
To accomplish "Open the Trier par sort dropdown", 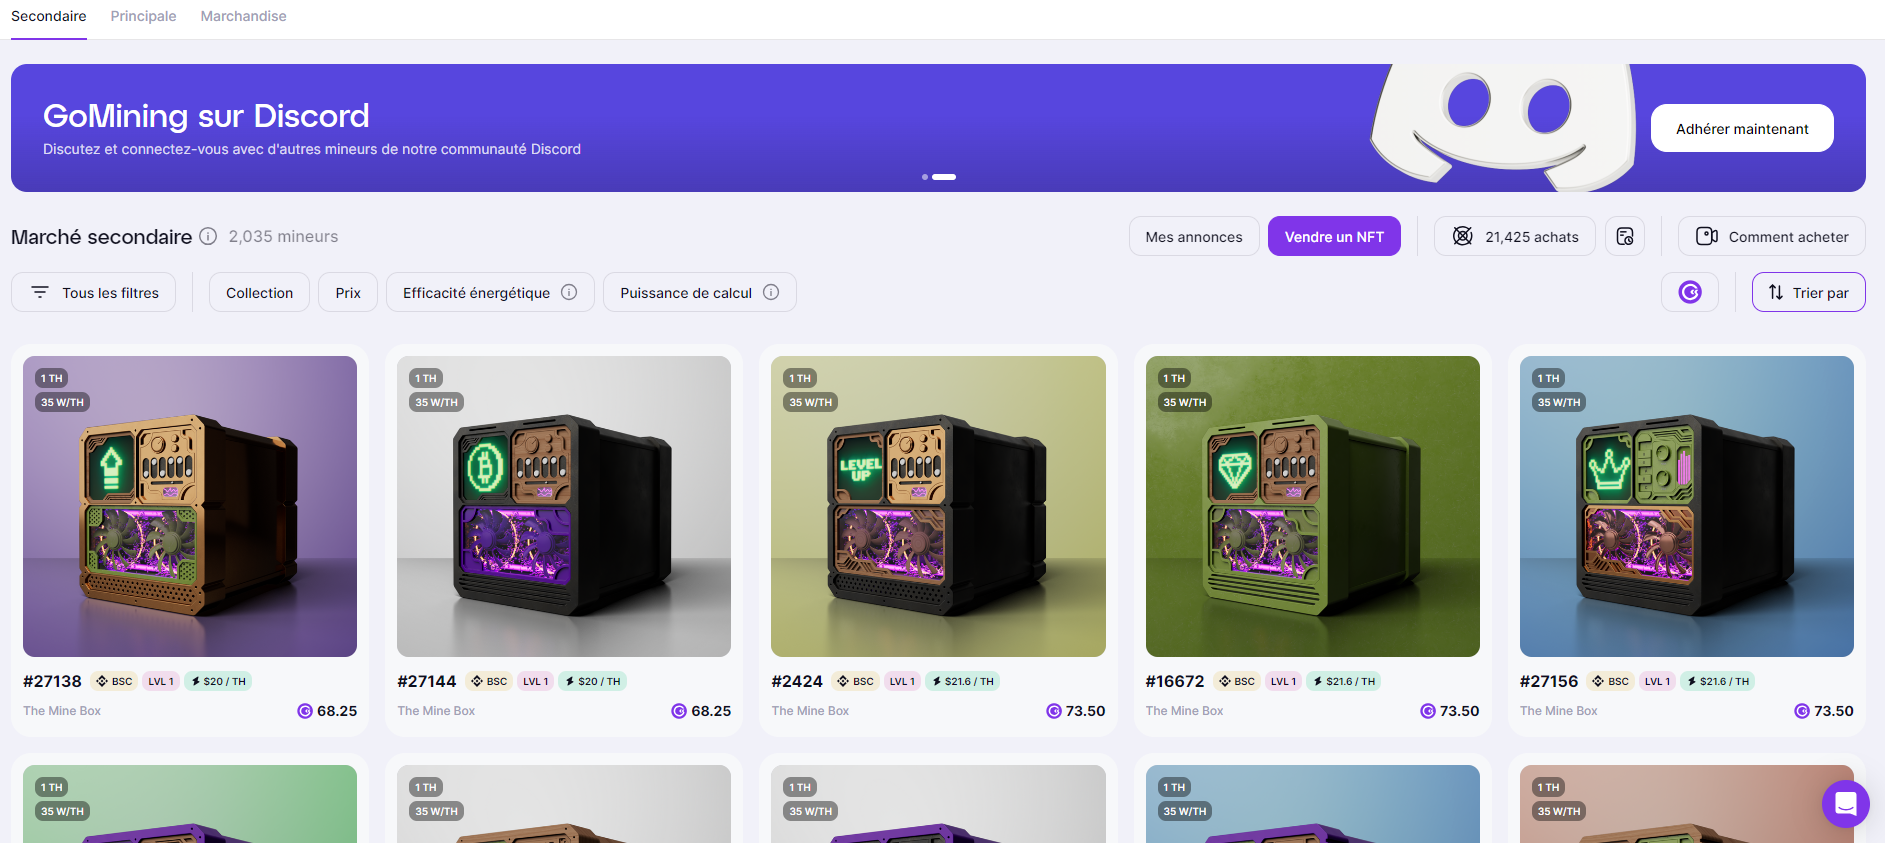I will tap(1809, 293).
